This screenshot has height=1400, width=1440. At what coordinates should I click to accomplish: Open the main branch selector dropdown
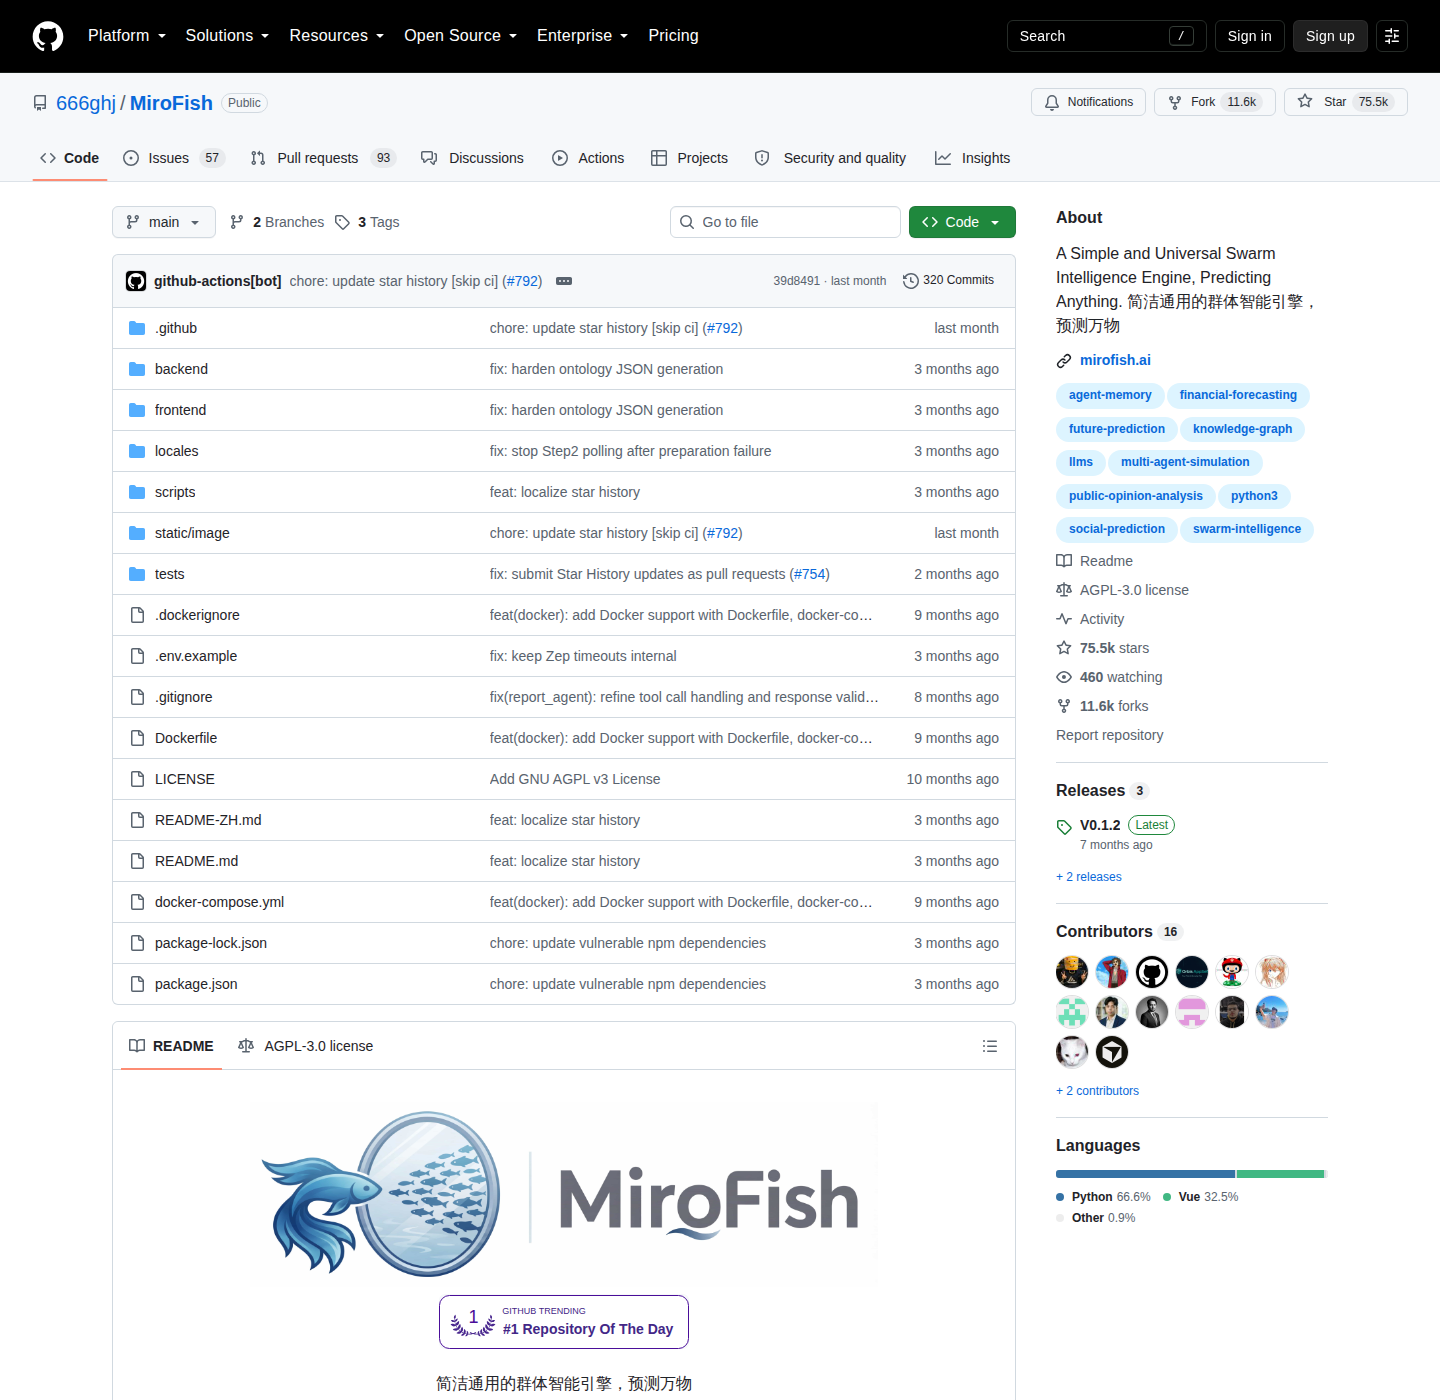tap(164, 222)
